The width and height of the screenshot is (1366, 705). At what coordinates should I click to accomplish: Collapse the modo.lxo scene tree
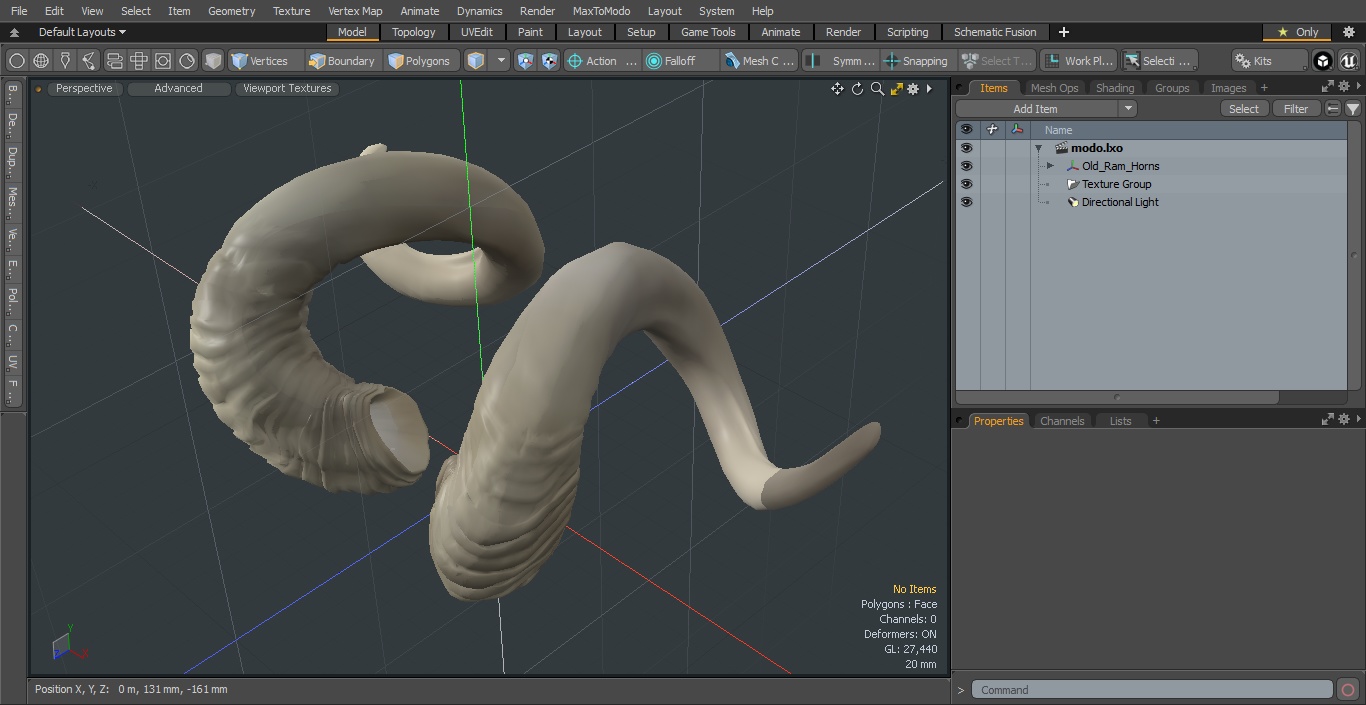(x=1039, y=148)
